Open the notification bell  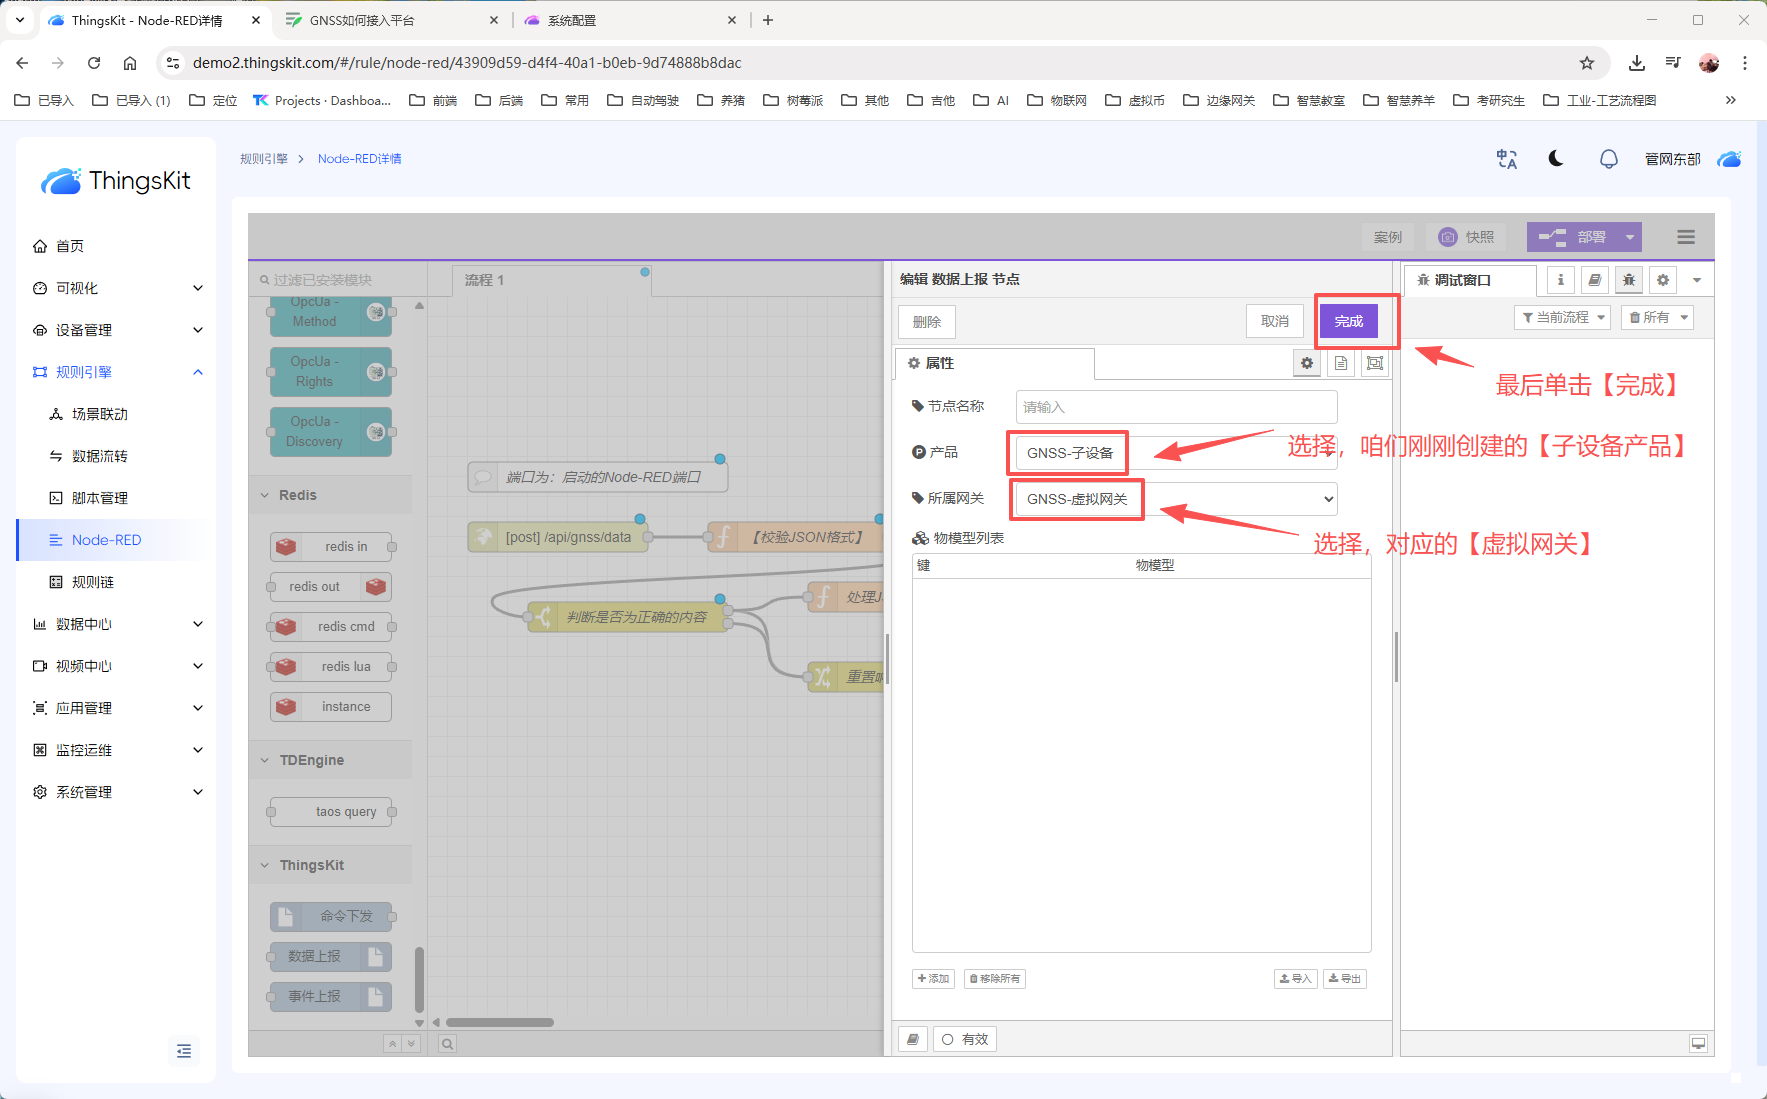pyautogui.click(x=1608, y=159)
